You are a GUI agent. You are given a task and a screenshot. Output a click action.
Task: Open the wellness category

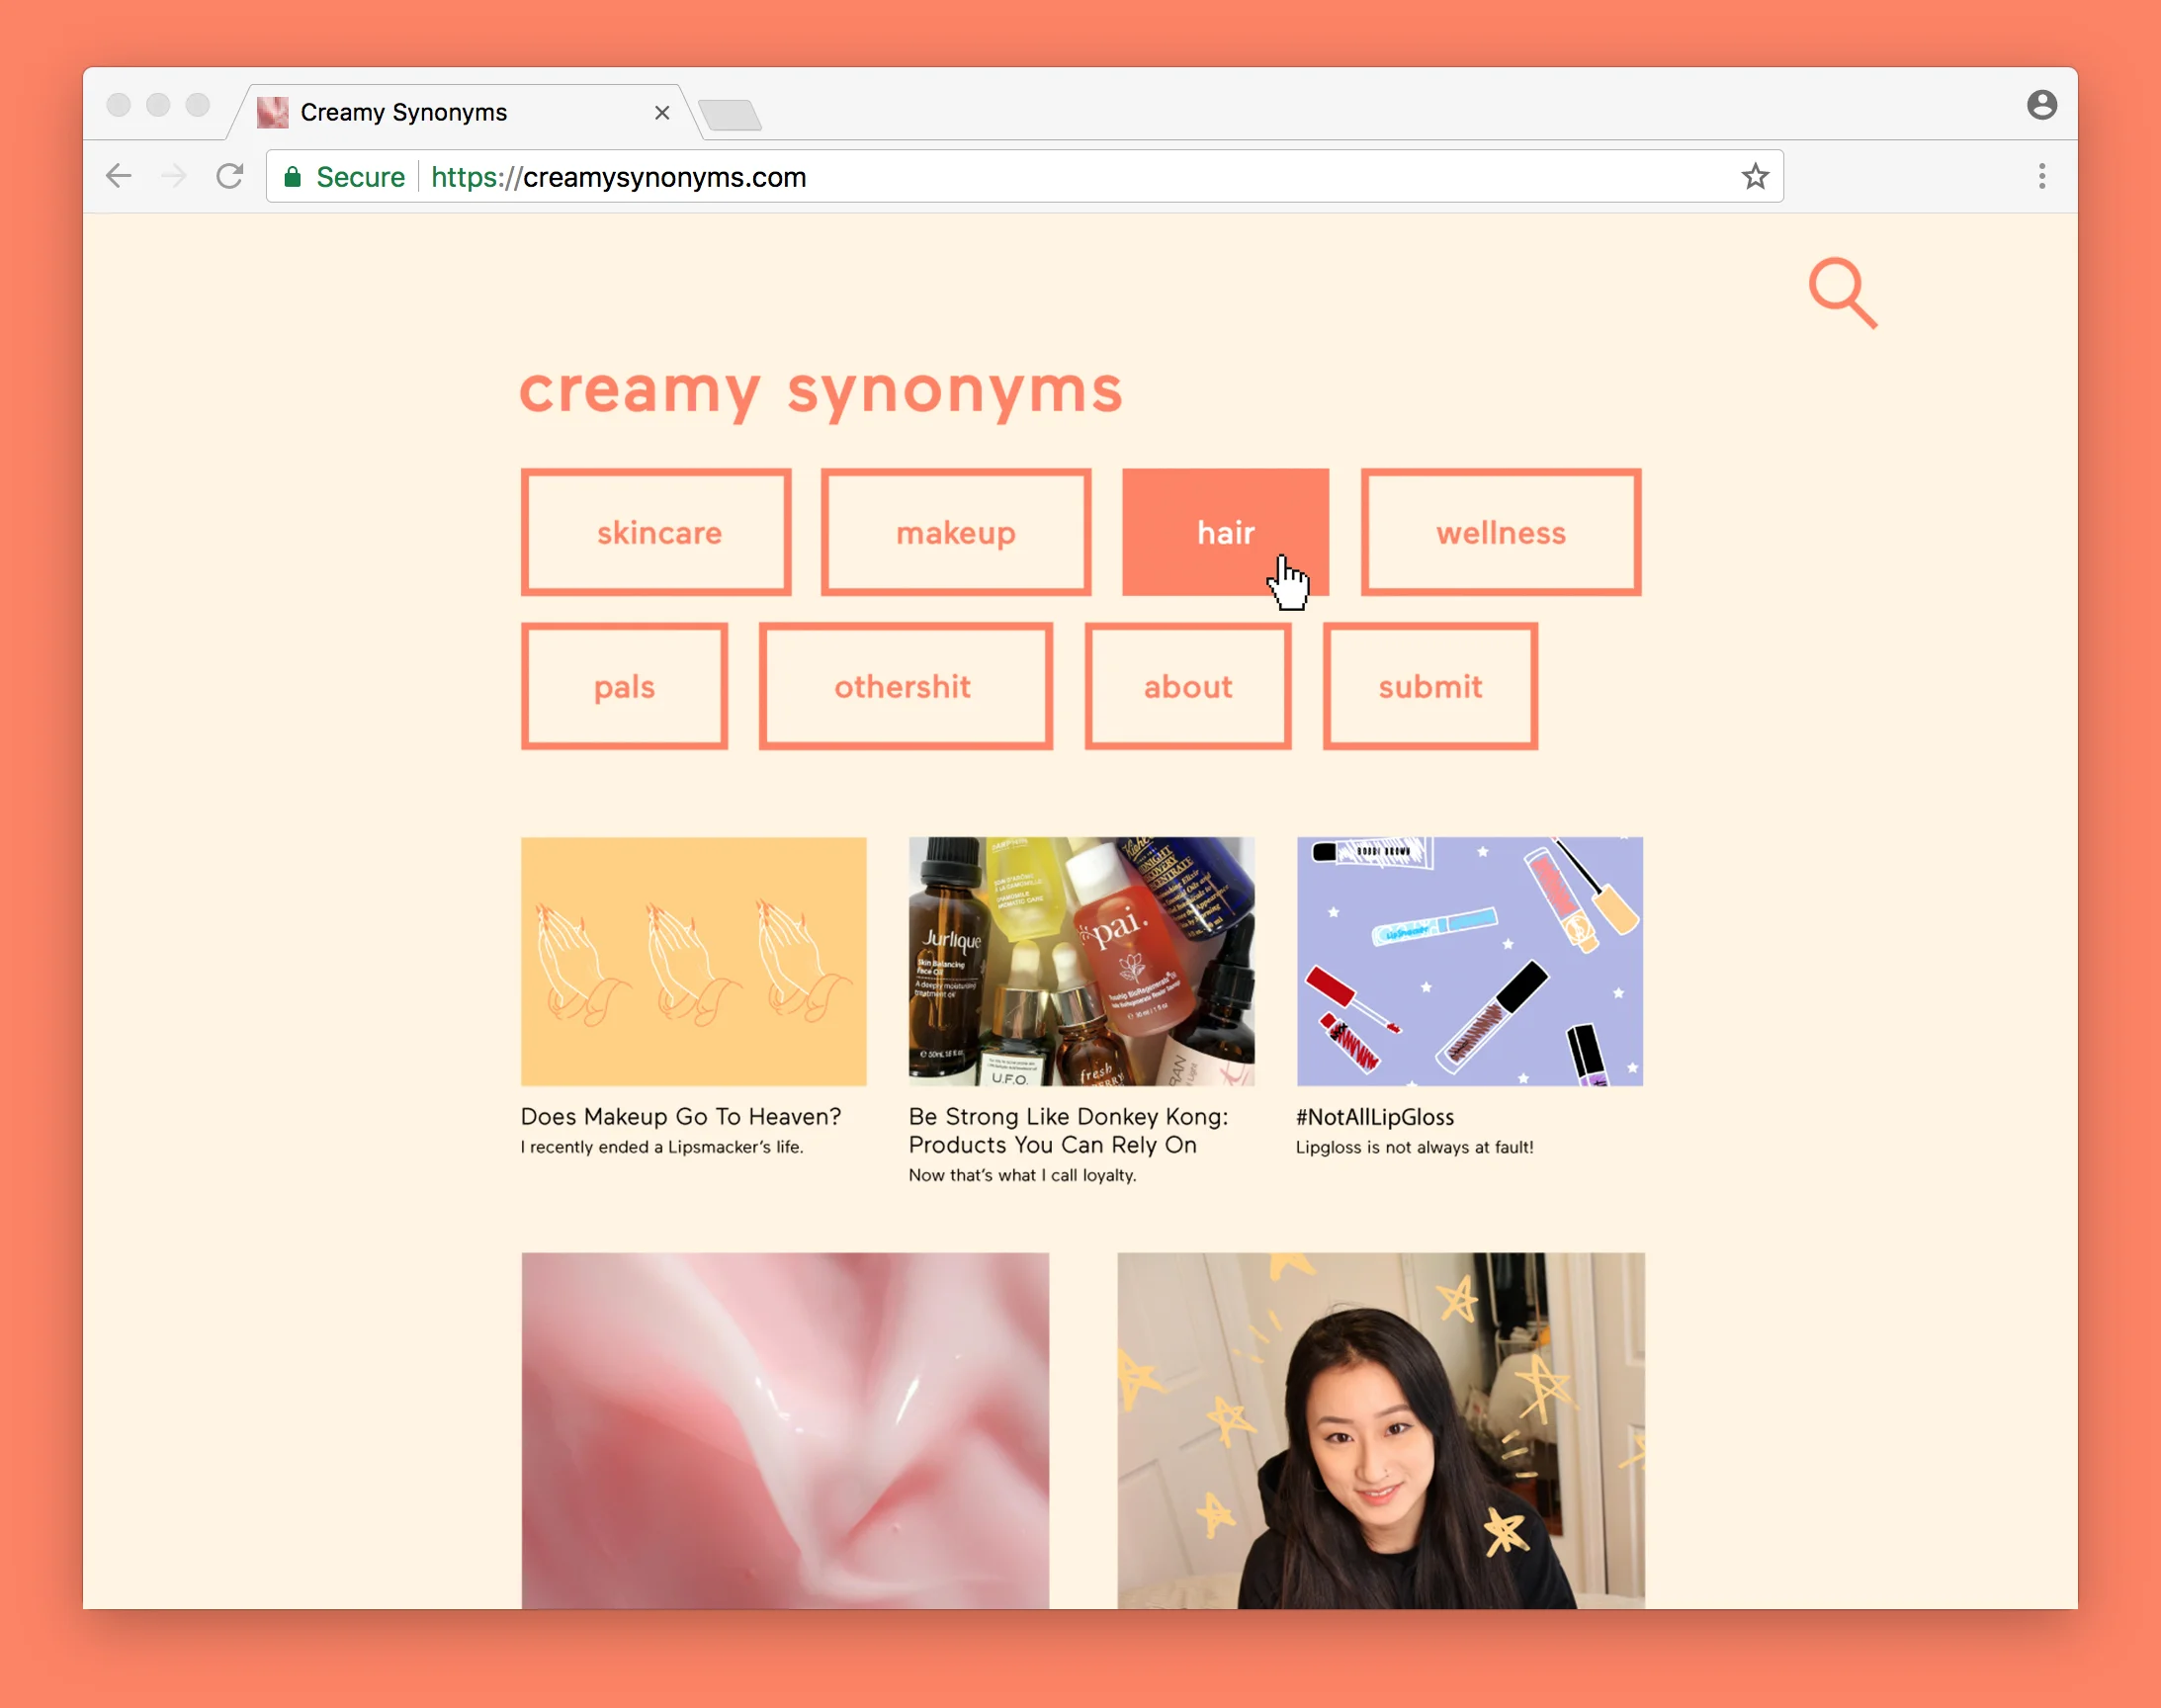click(x=1500, y=532)
